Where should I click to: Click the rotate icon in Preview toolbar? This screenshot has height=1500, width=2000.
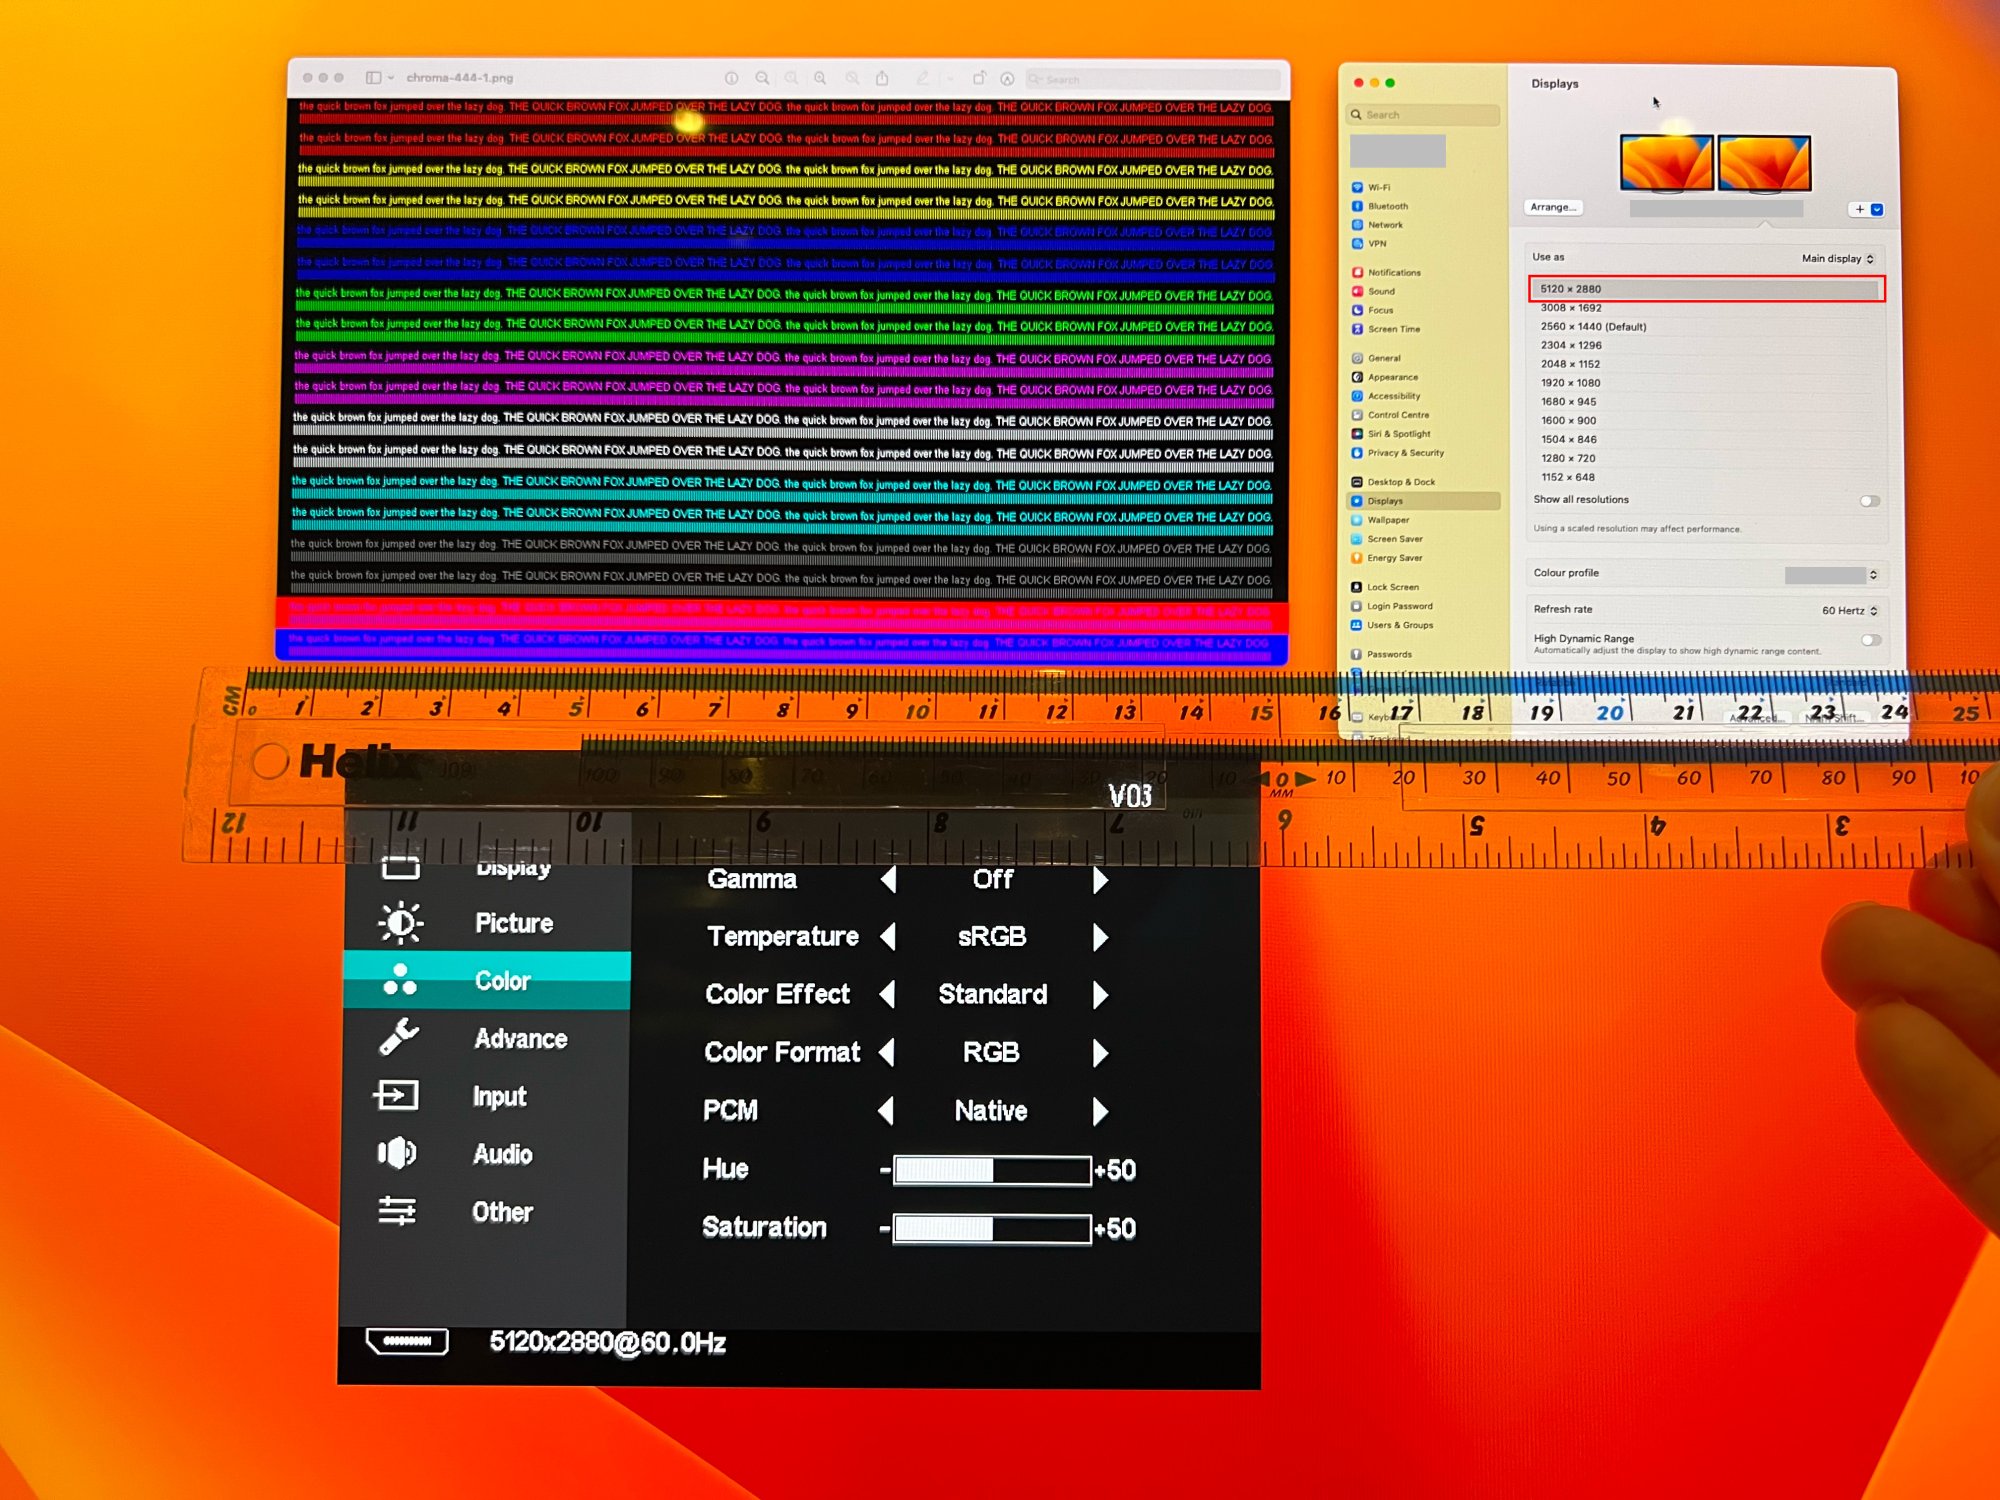pyautogui.click(x=979, y=78)
